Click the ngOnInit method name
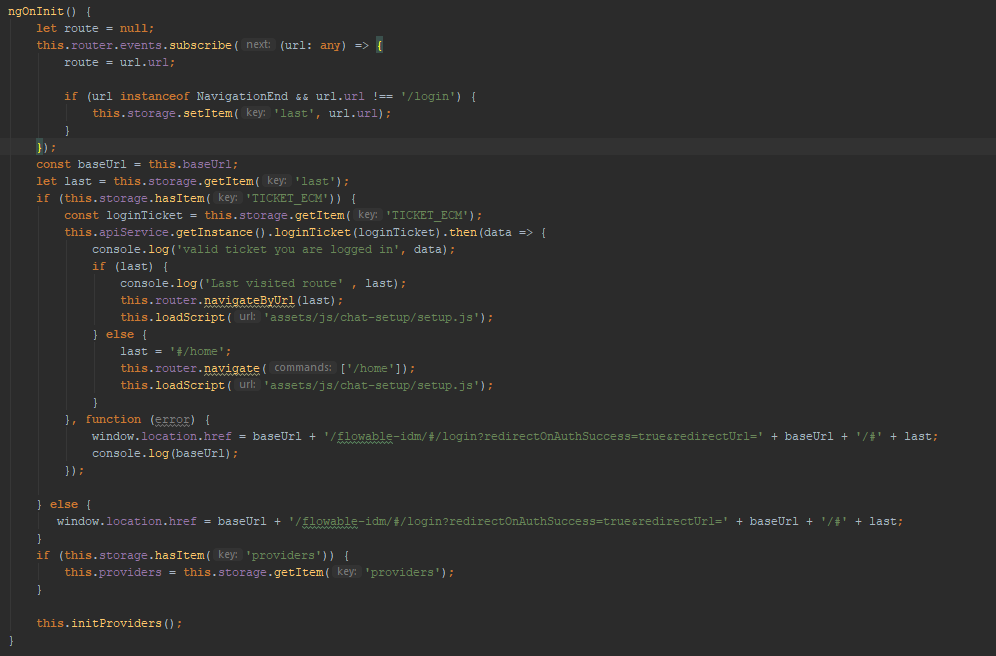The width and height of the screenshot is (996, 656). (36, 11)
